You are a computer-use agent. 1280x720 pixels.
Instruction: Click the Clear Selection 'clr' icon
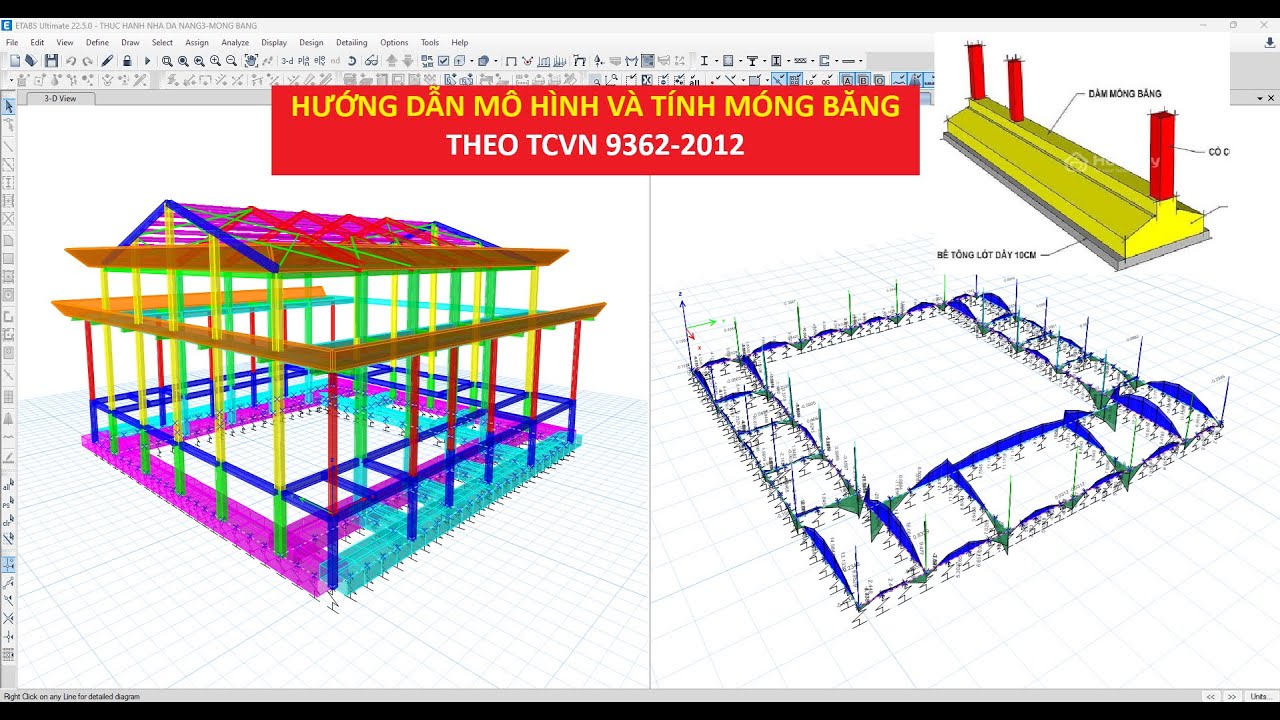[x=9, y=523]
